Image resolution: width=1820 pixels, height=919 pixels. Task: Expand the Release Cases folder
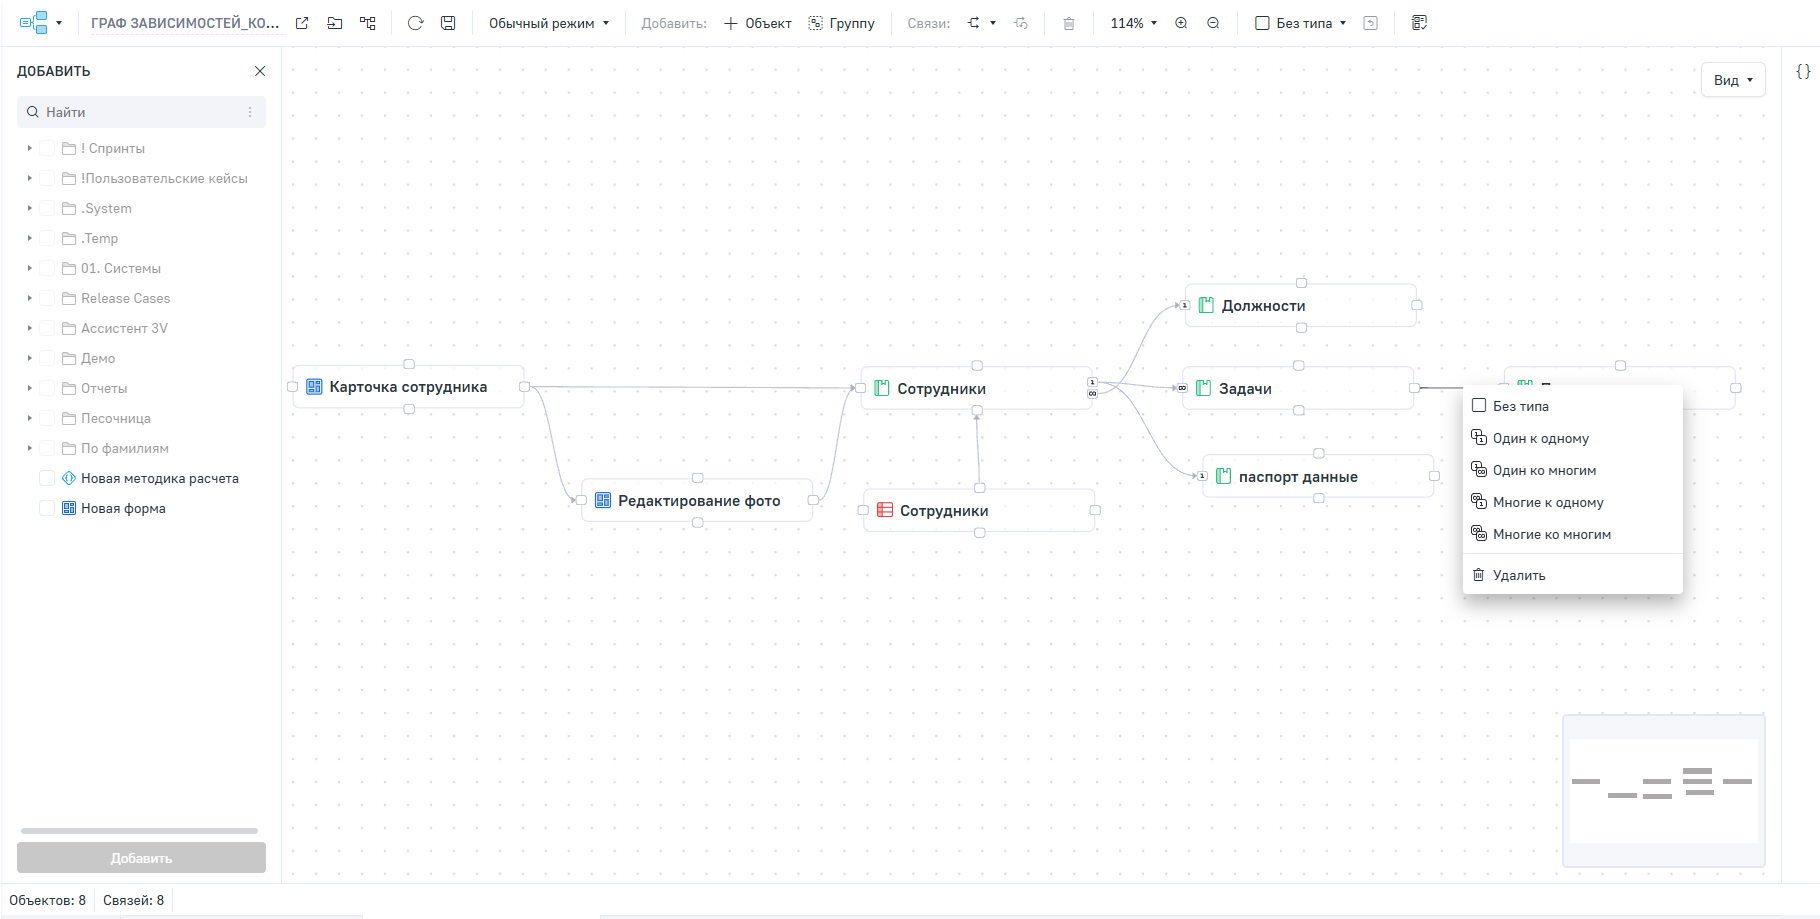pyautogui.click(x=30, y=298)
